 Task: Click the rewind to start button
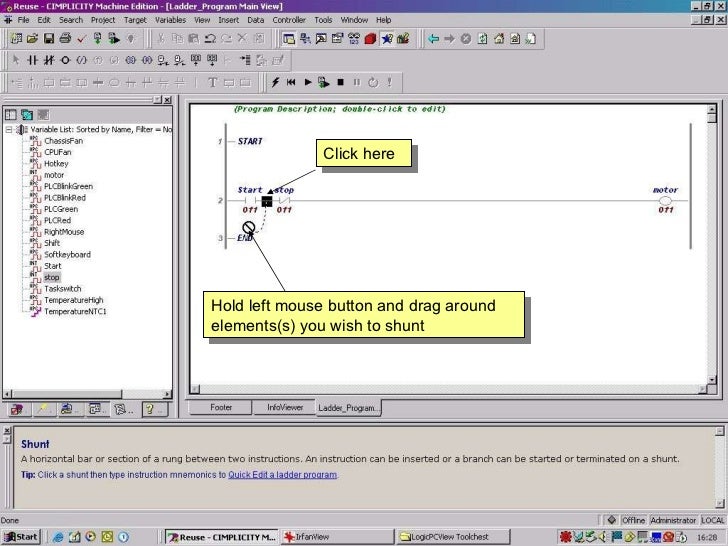coord(291,82)
